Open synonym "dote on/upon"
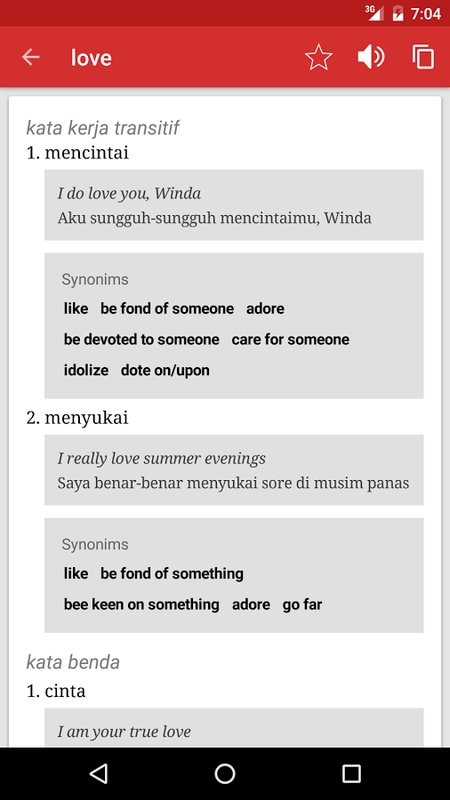 point(165,370)
